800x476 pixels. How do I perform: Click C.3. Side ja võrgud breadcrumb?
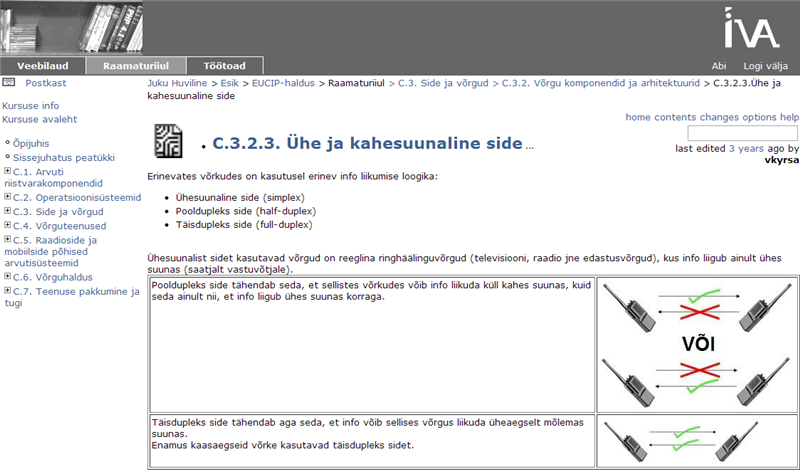[443, 83]
